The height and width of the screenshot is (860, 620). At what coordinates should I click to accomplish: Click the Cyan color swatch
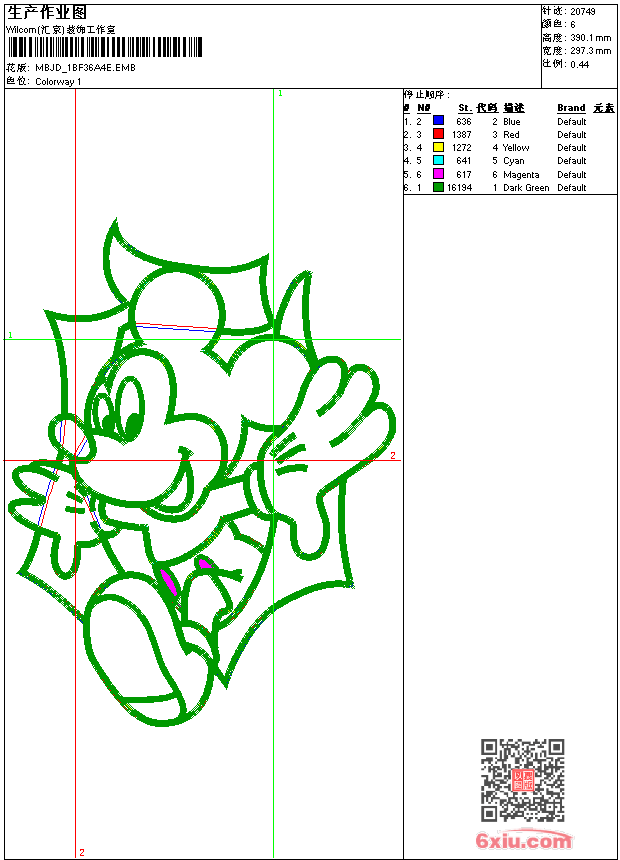(438, 160)
